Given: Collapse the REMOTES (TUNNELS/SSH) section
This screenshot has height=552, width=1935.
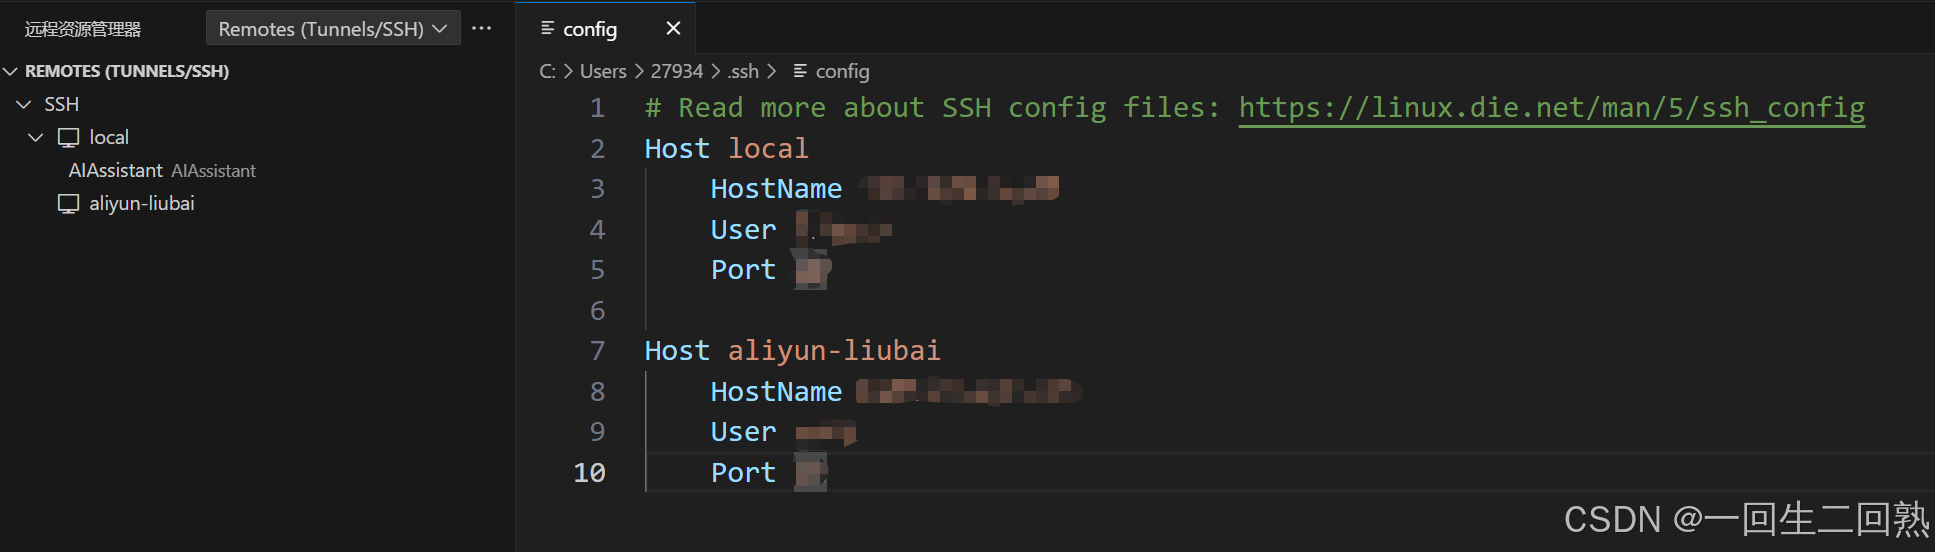Looking at the screenshot, I should (x=12, y=71).
